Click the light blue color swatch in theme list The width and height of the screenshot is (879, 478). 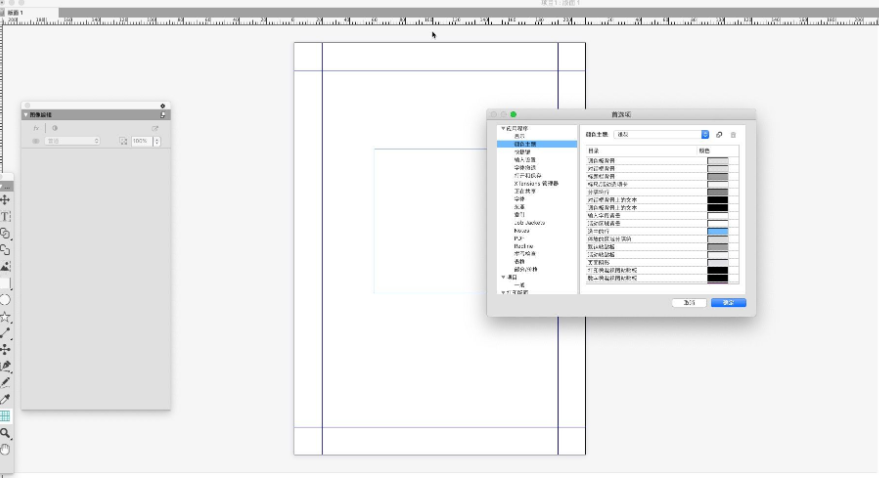pyautogui.click(x=718, y=231)
